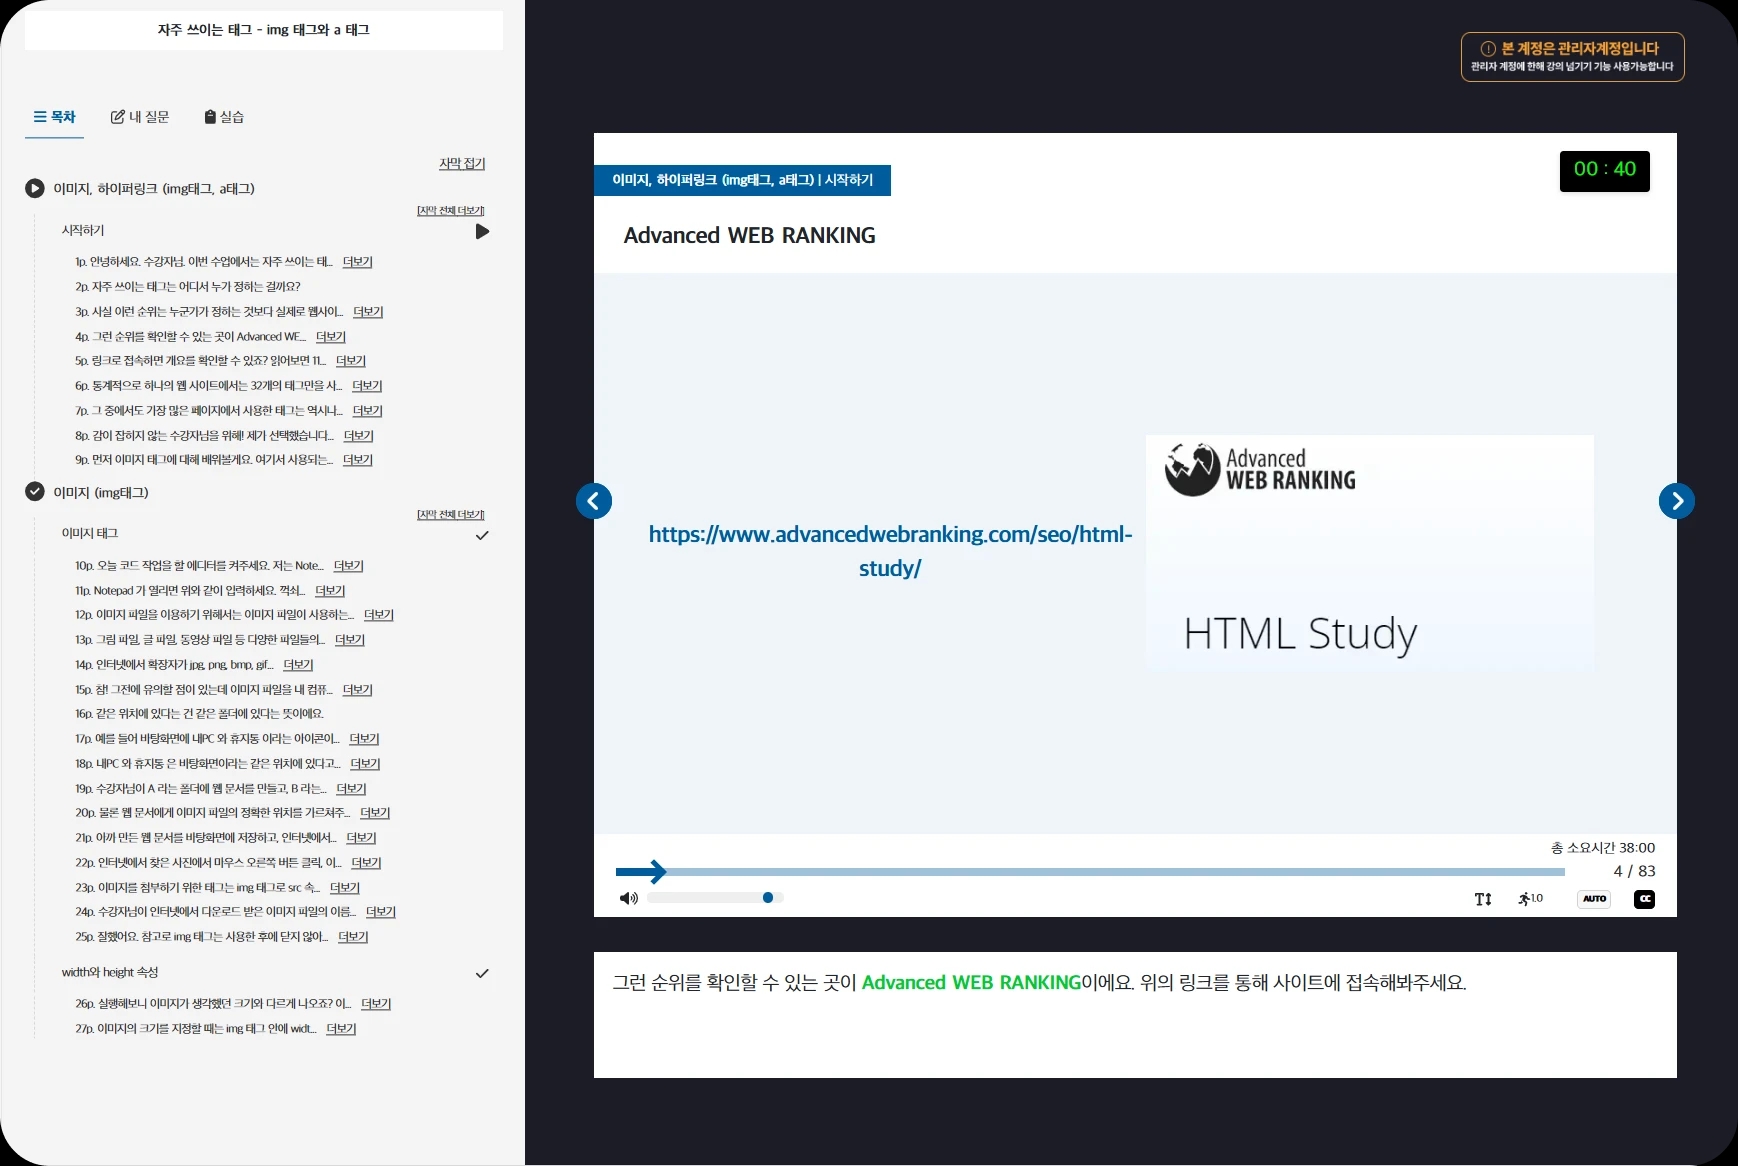
Task: Click lecture title 자주 쓰이는 태그 header
Action: click(x=264, y=30)
